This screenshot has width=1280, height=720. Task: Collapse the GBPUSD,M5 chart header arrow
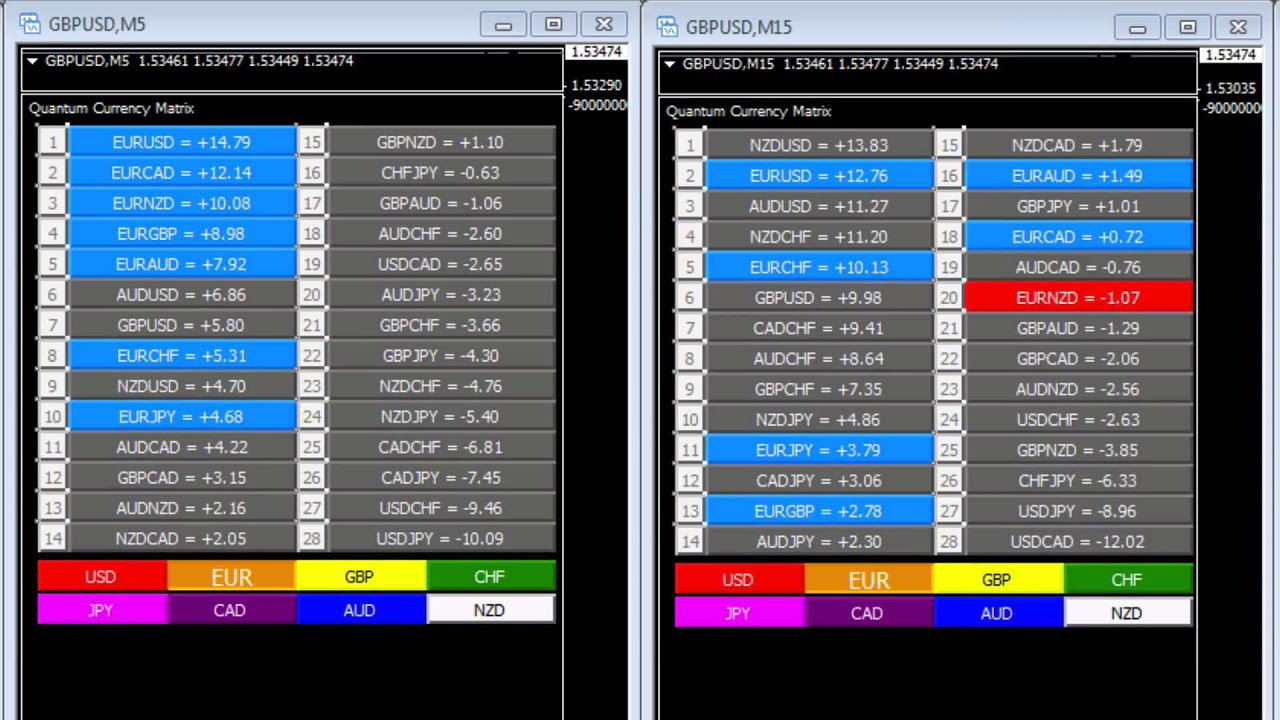tap(33, 61)
